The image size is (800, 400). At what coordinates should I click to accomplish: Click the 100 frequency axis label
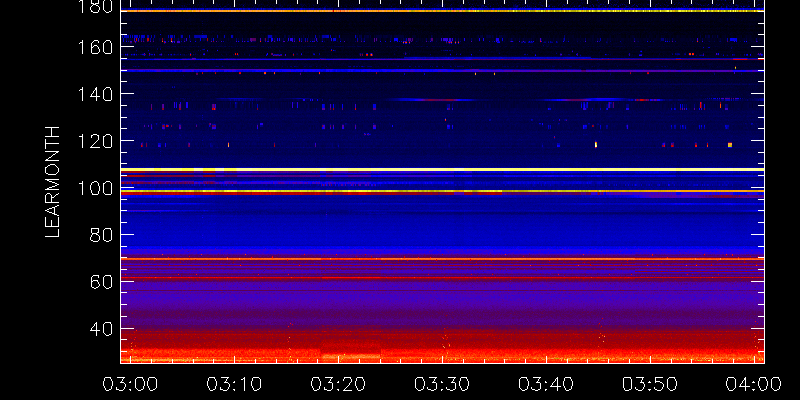[x=96, y=188]
